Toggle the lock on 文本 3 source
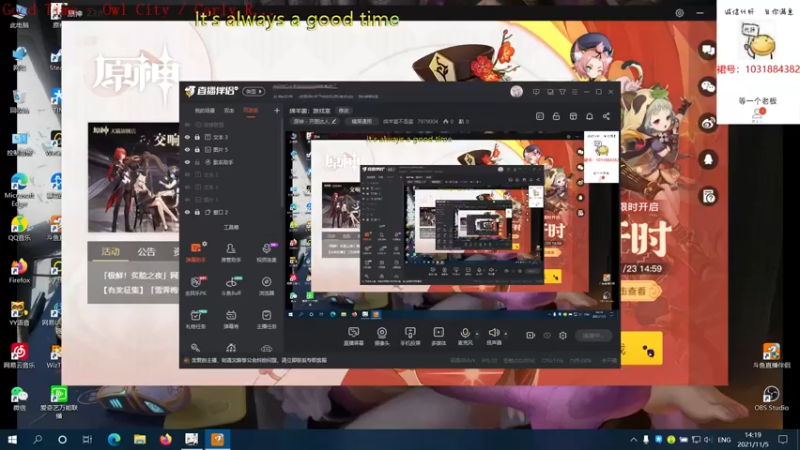 (x=197, y=137)
